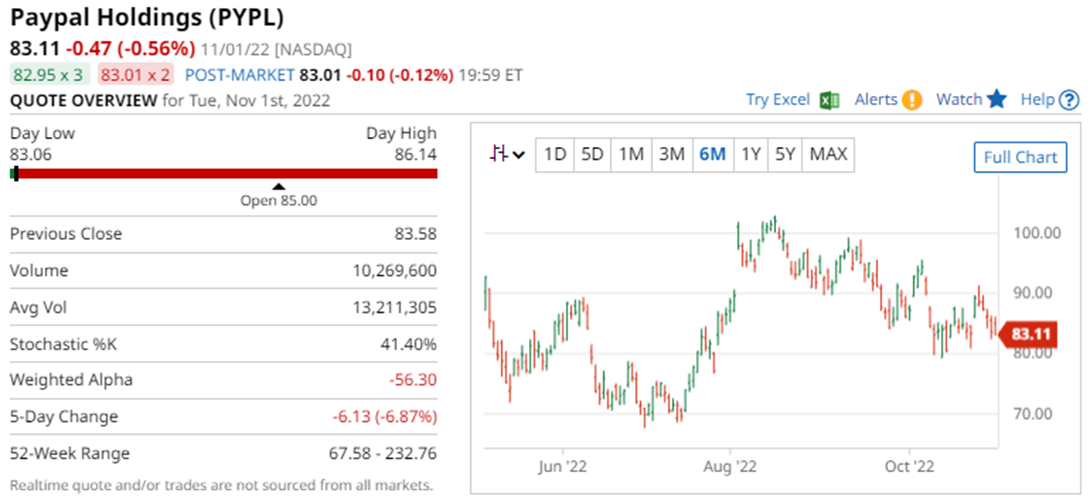Select the MAX chart period

[x=828, y=154]
